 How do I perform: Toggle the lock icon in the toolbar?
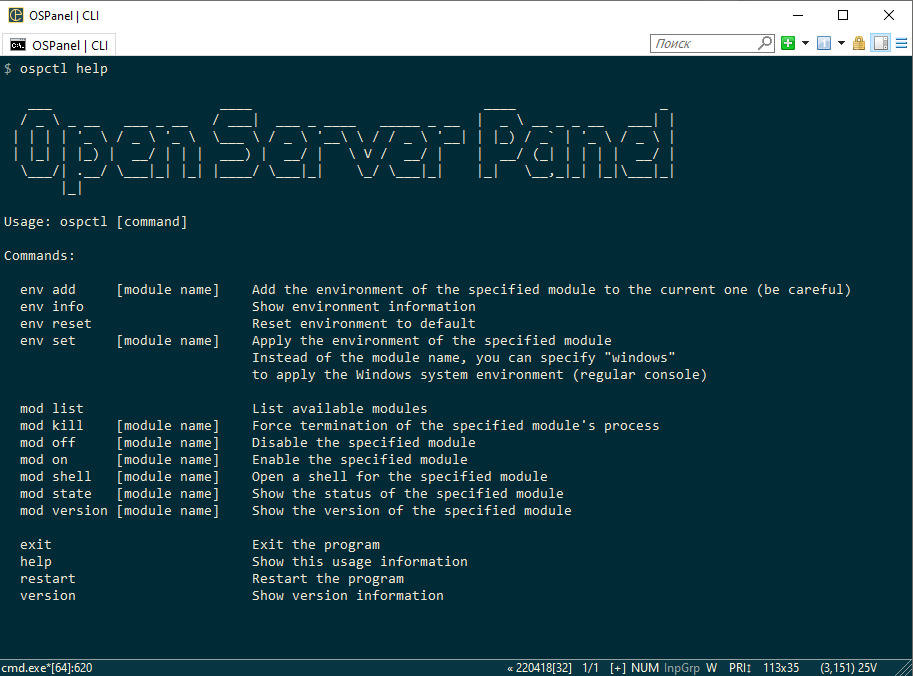[859, 43]
